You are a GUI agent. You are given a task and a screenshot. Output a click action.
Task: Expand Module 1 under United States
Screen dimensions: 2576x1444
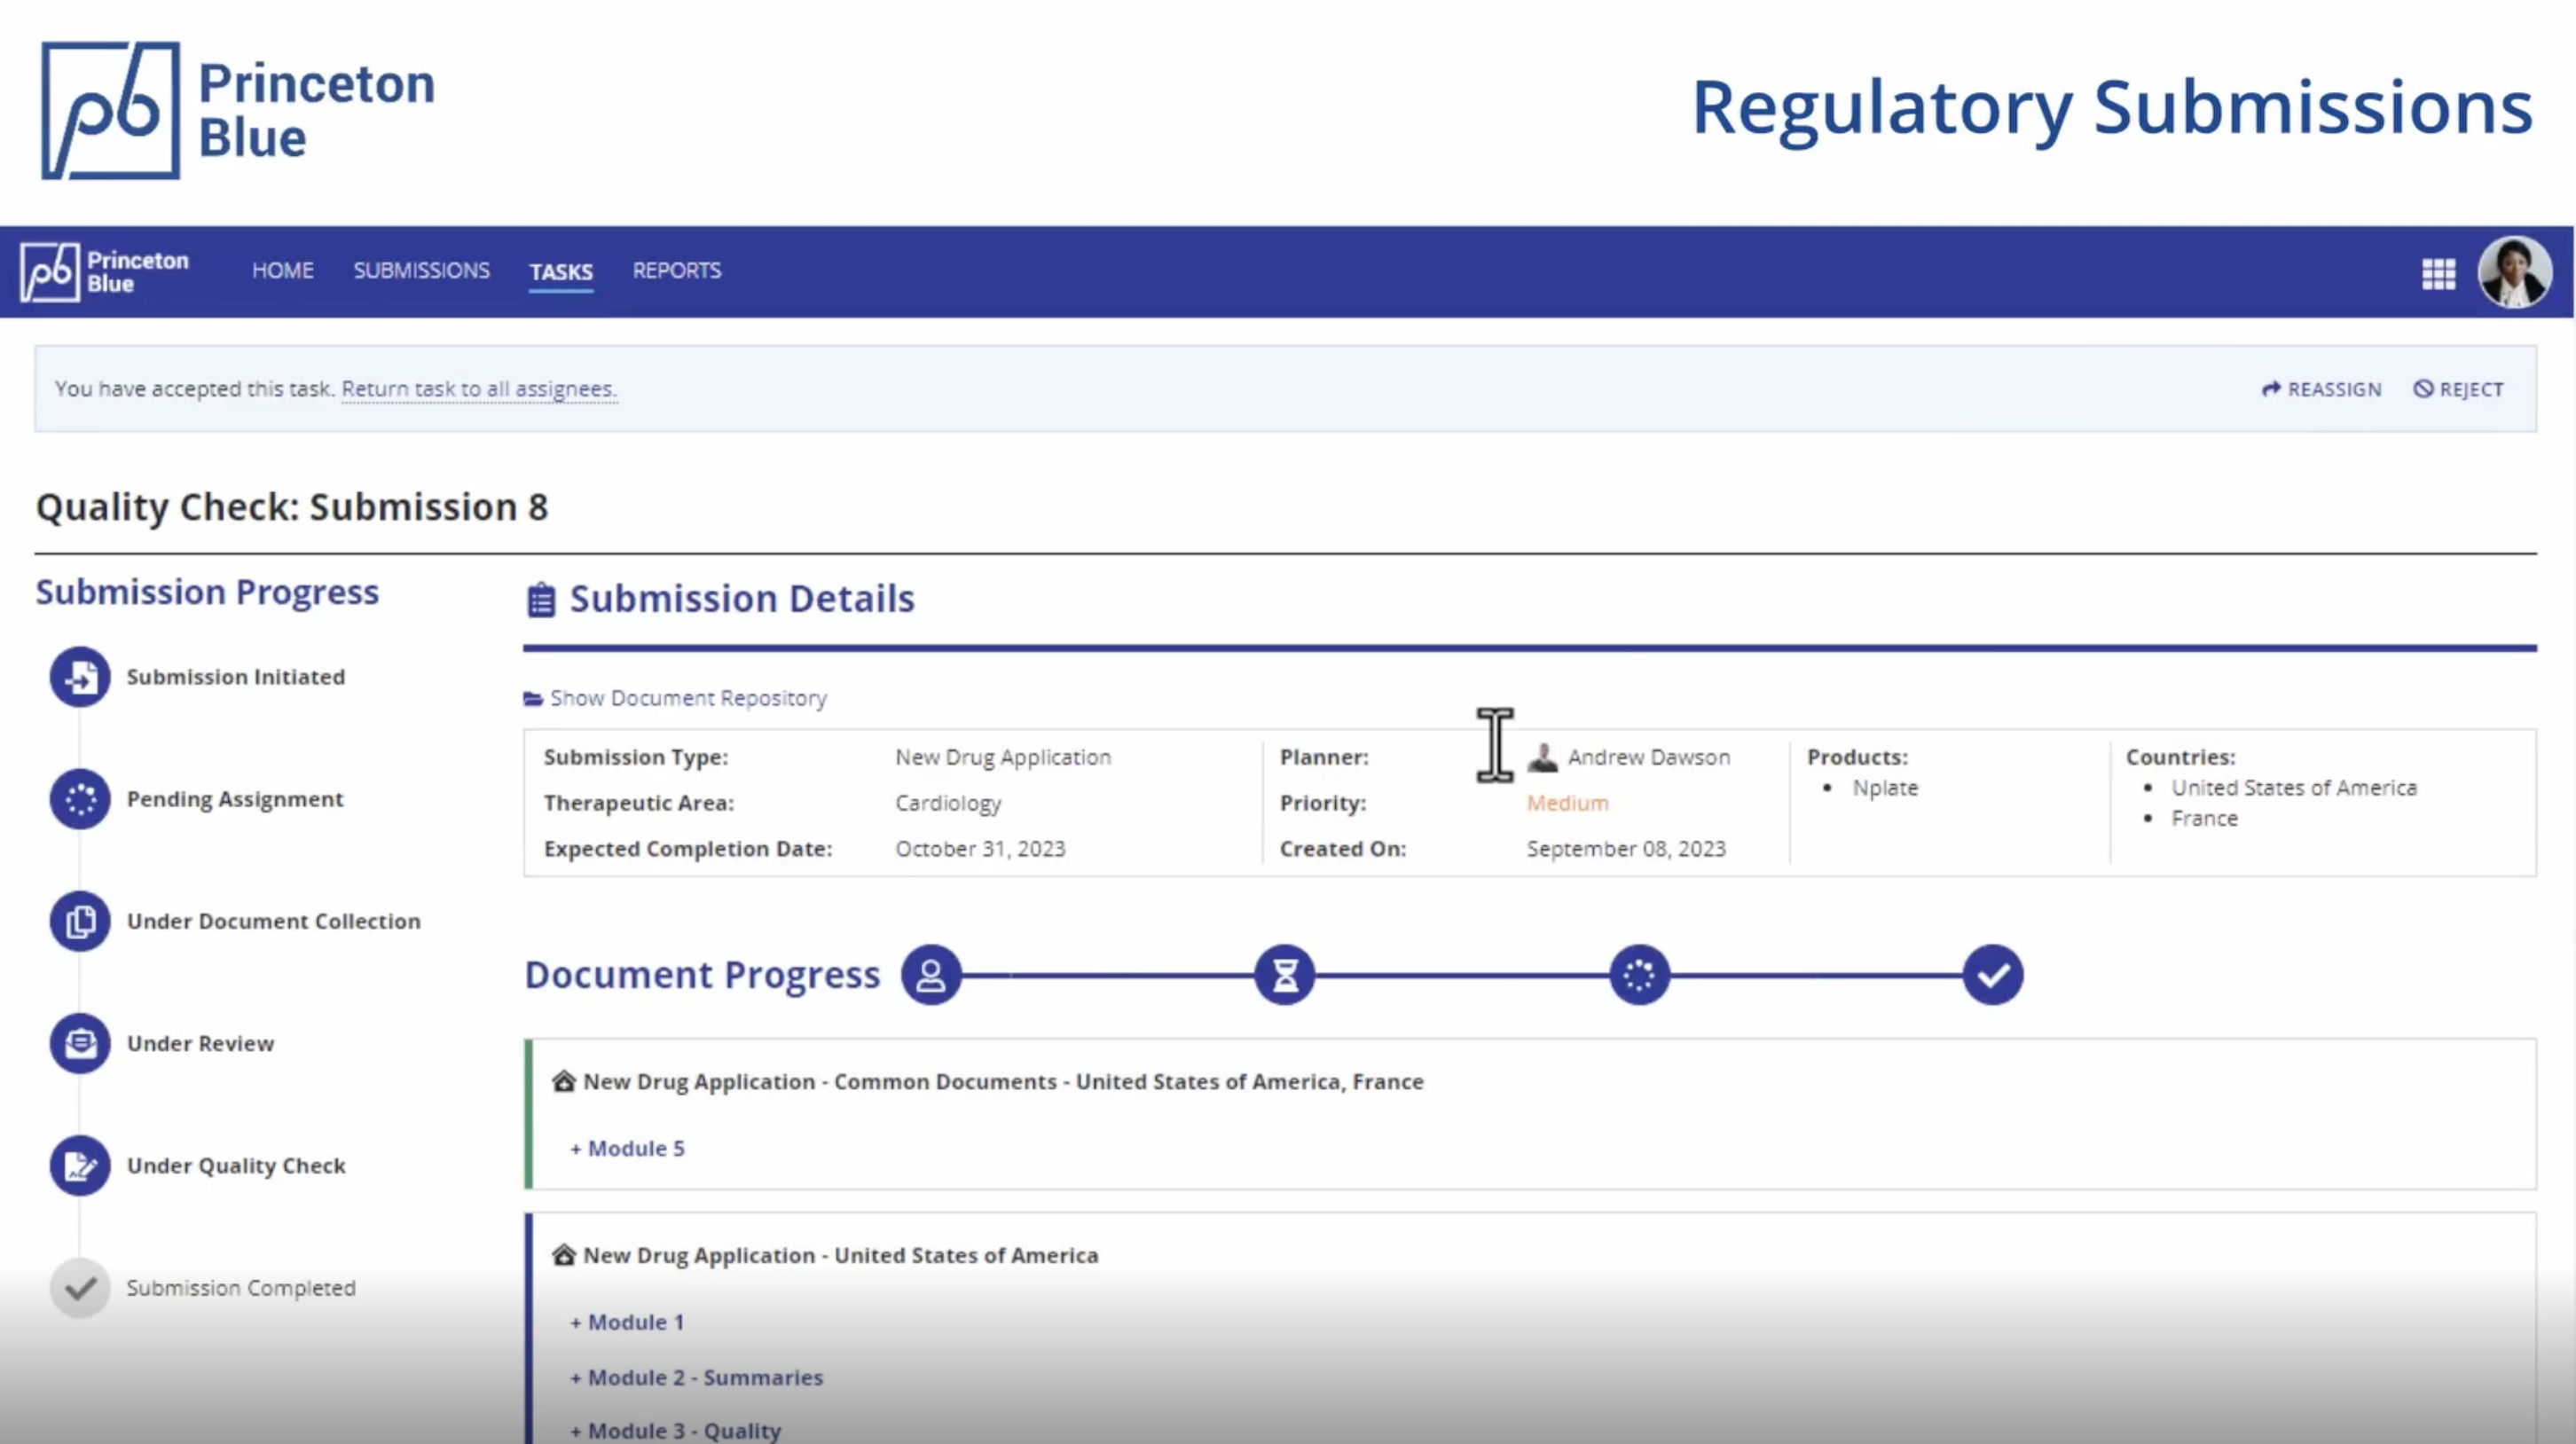628,1322
